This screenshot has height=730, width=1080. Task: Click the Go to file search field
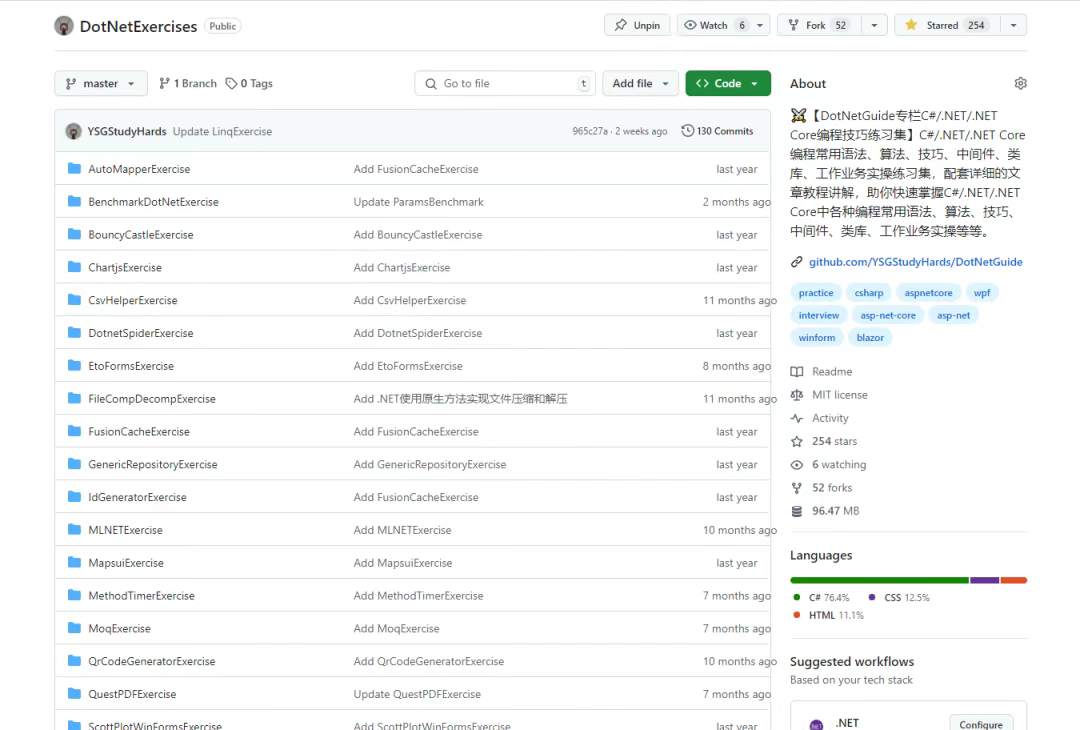point(505,84)
